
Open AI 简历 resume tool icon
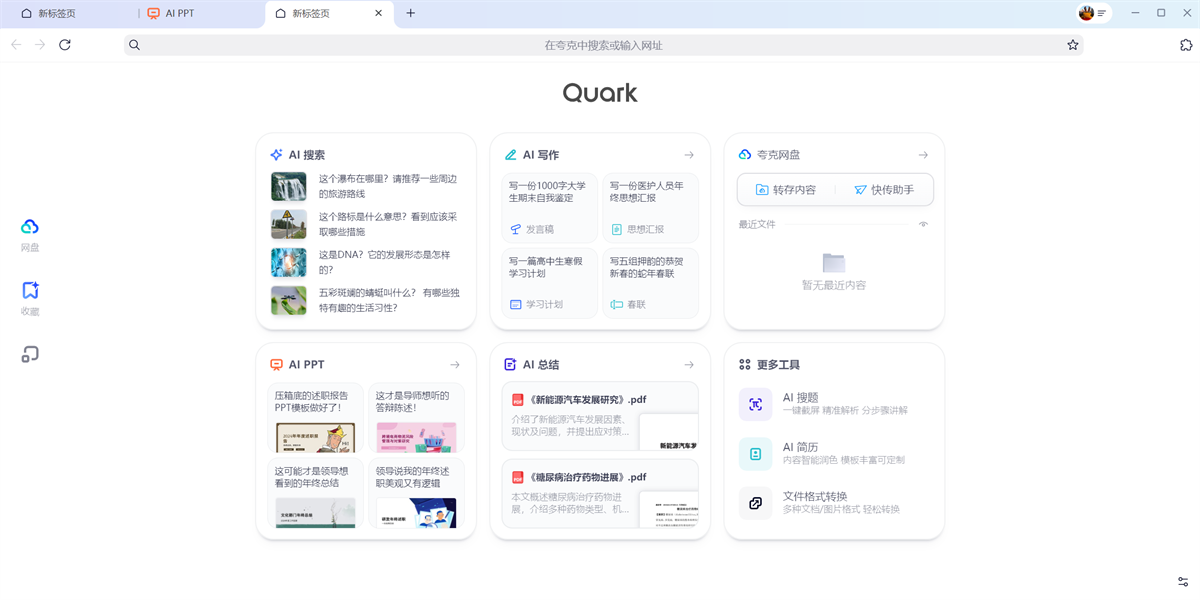click(755, 453)
